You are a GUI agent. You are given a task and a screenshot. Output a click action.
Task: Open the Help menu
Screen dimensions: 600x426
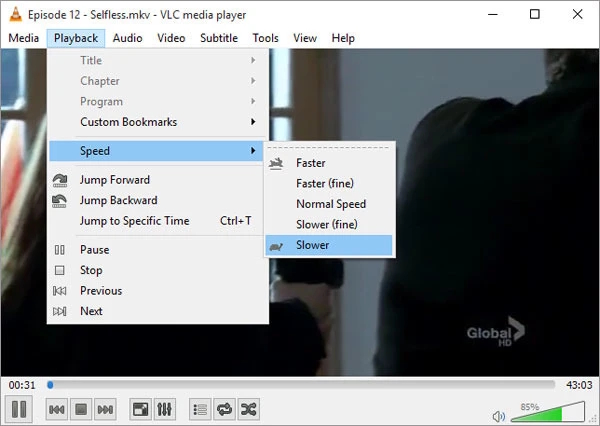343,38
